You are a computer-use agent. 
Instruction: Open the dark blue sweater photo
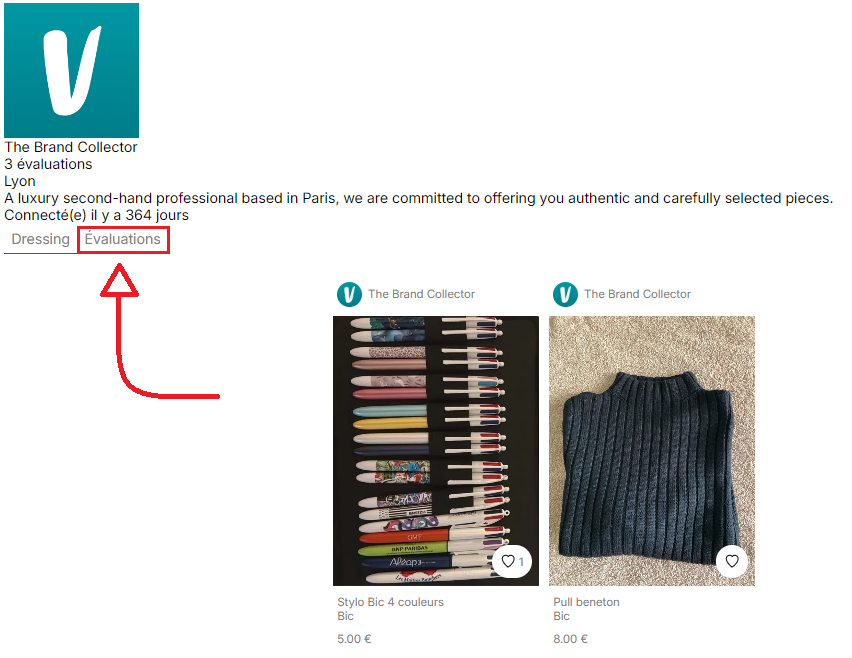pos(651,451)
